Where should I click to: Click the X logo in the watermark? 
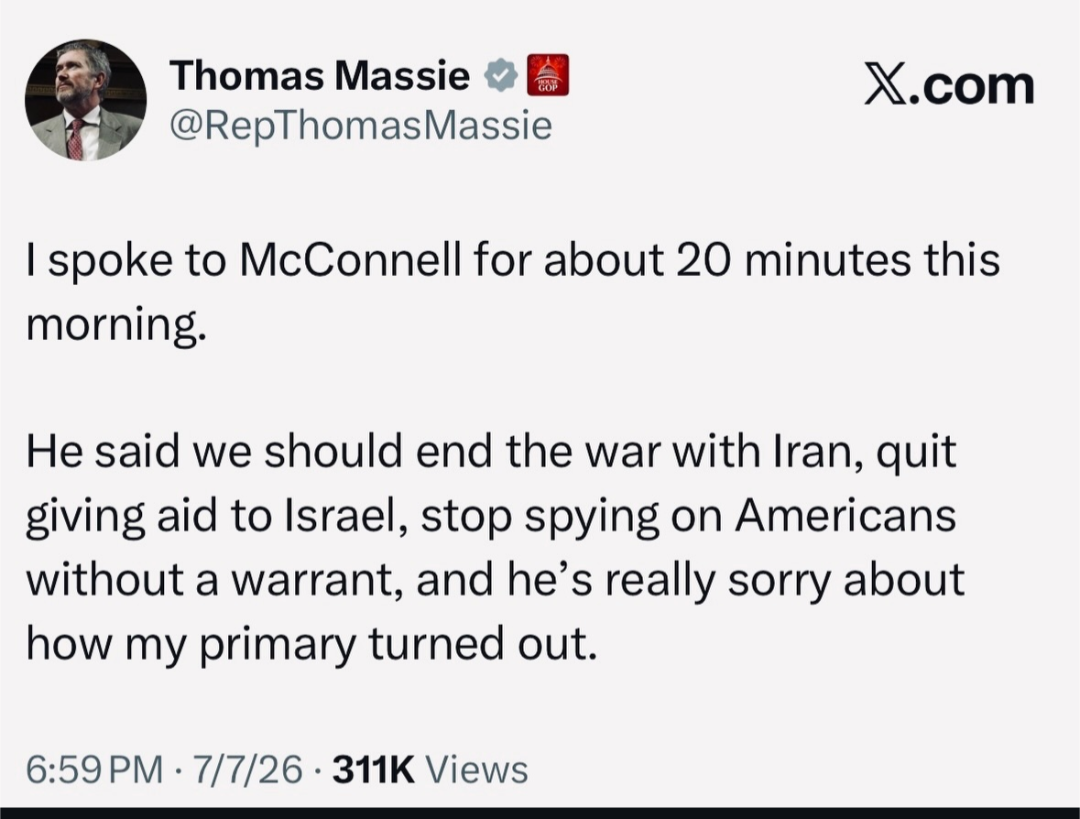pyautogui.click(x=887, y=87)
